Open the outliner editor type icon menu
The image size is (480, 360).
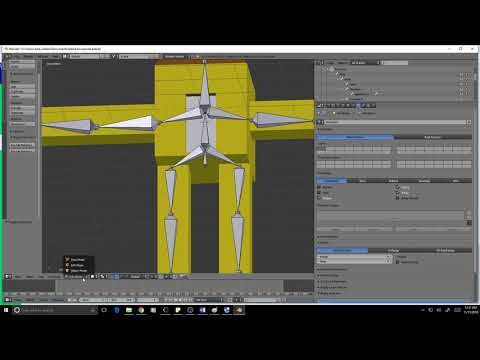click(x=319, y=63)
